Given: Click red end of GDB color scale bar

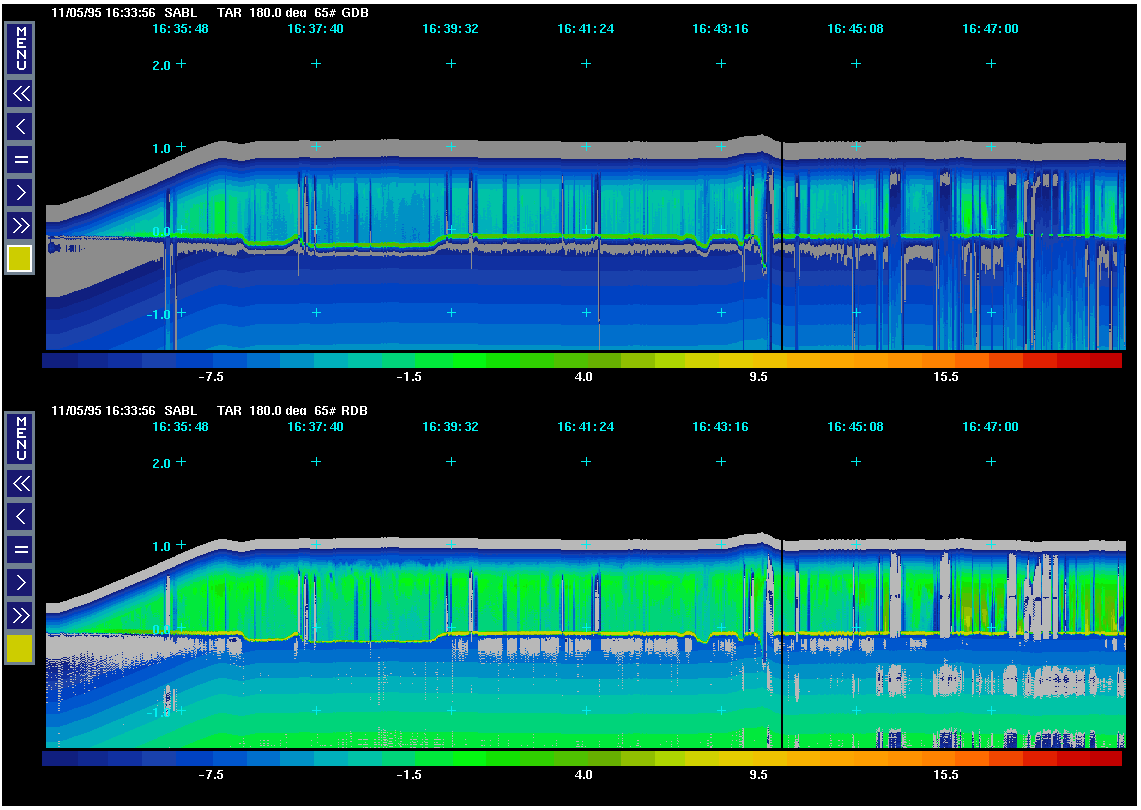Looking at the screenshot, I should [1105, 360].
